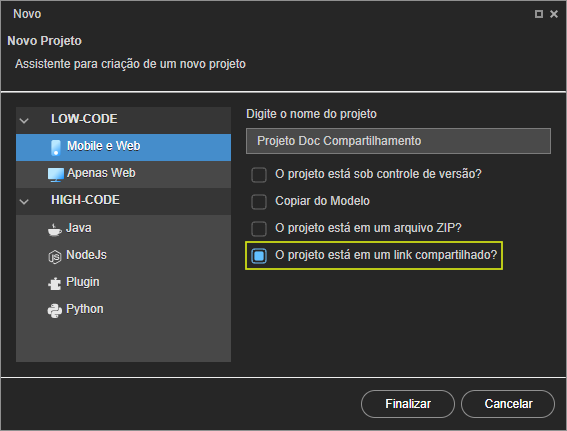Viewport: 567px width, 431px height.
Task: Click the Finalizar button
Action: [x=408, y=404]
